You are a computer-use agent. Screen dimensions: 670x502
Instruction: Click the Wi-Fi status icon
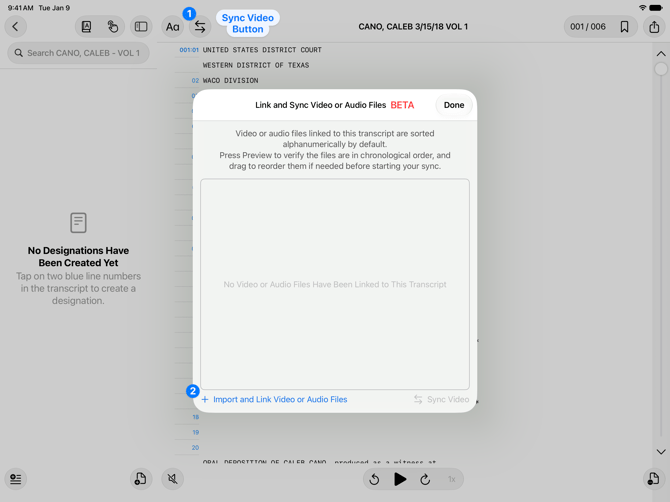tap(642, 8)
